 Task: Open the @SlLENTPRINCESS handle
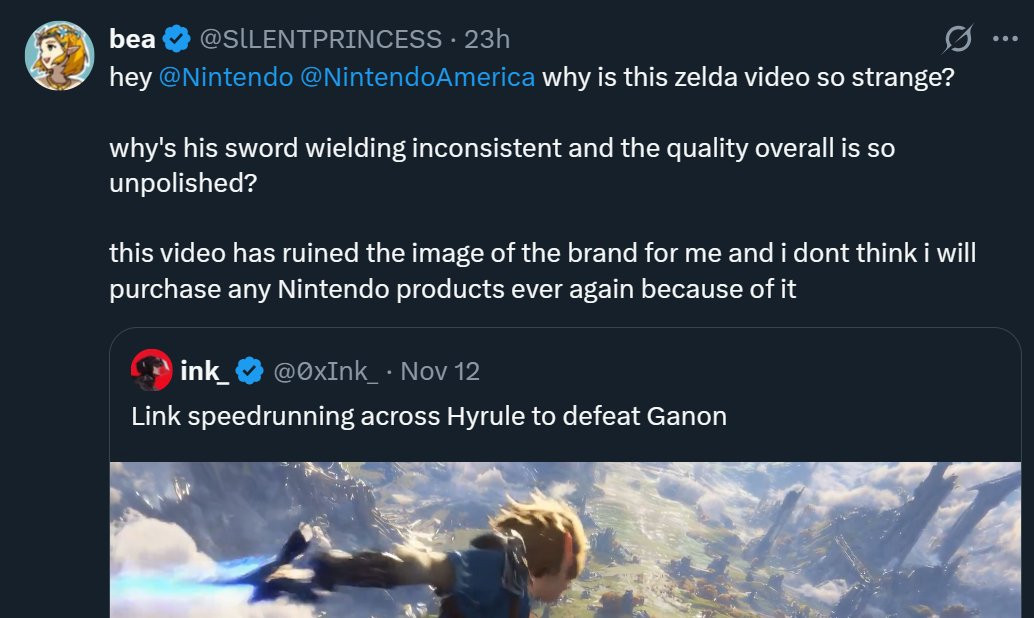(320, 39)
